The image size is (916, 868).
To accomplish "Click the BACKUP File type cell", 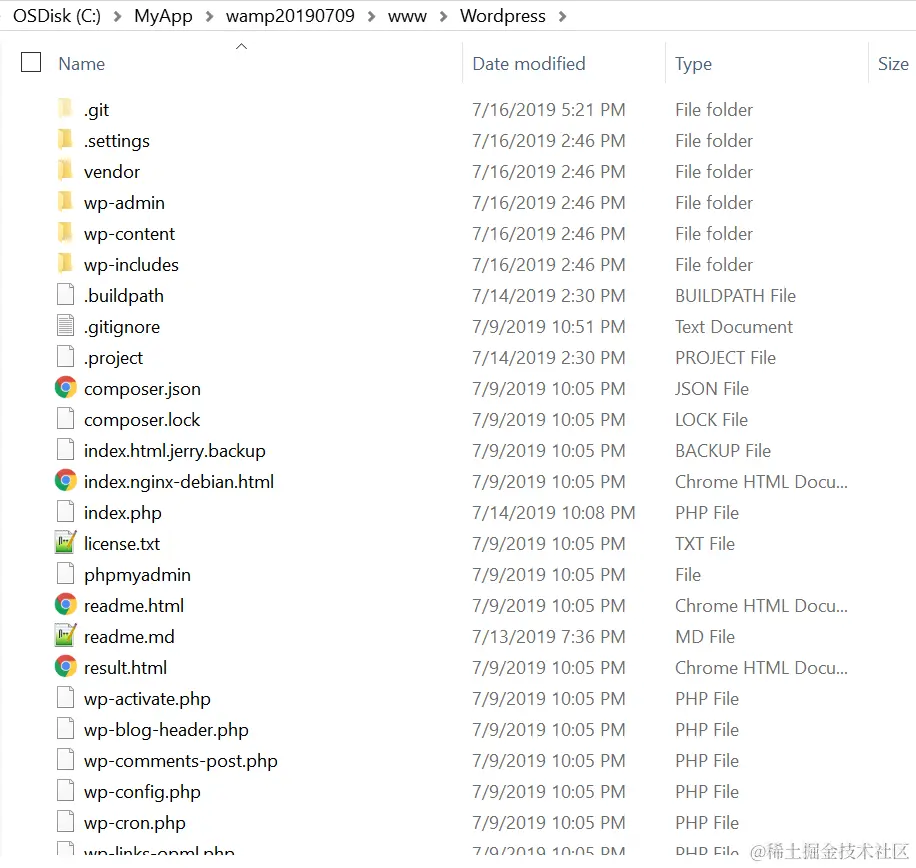I will pos(723,451).
